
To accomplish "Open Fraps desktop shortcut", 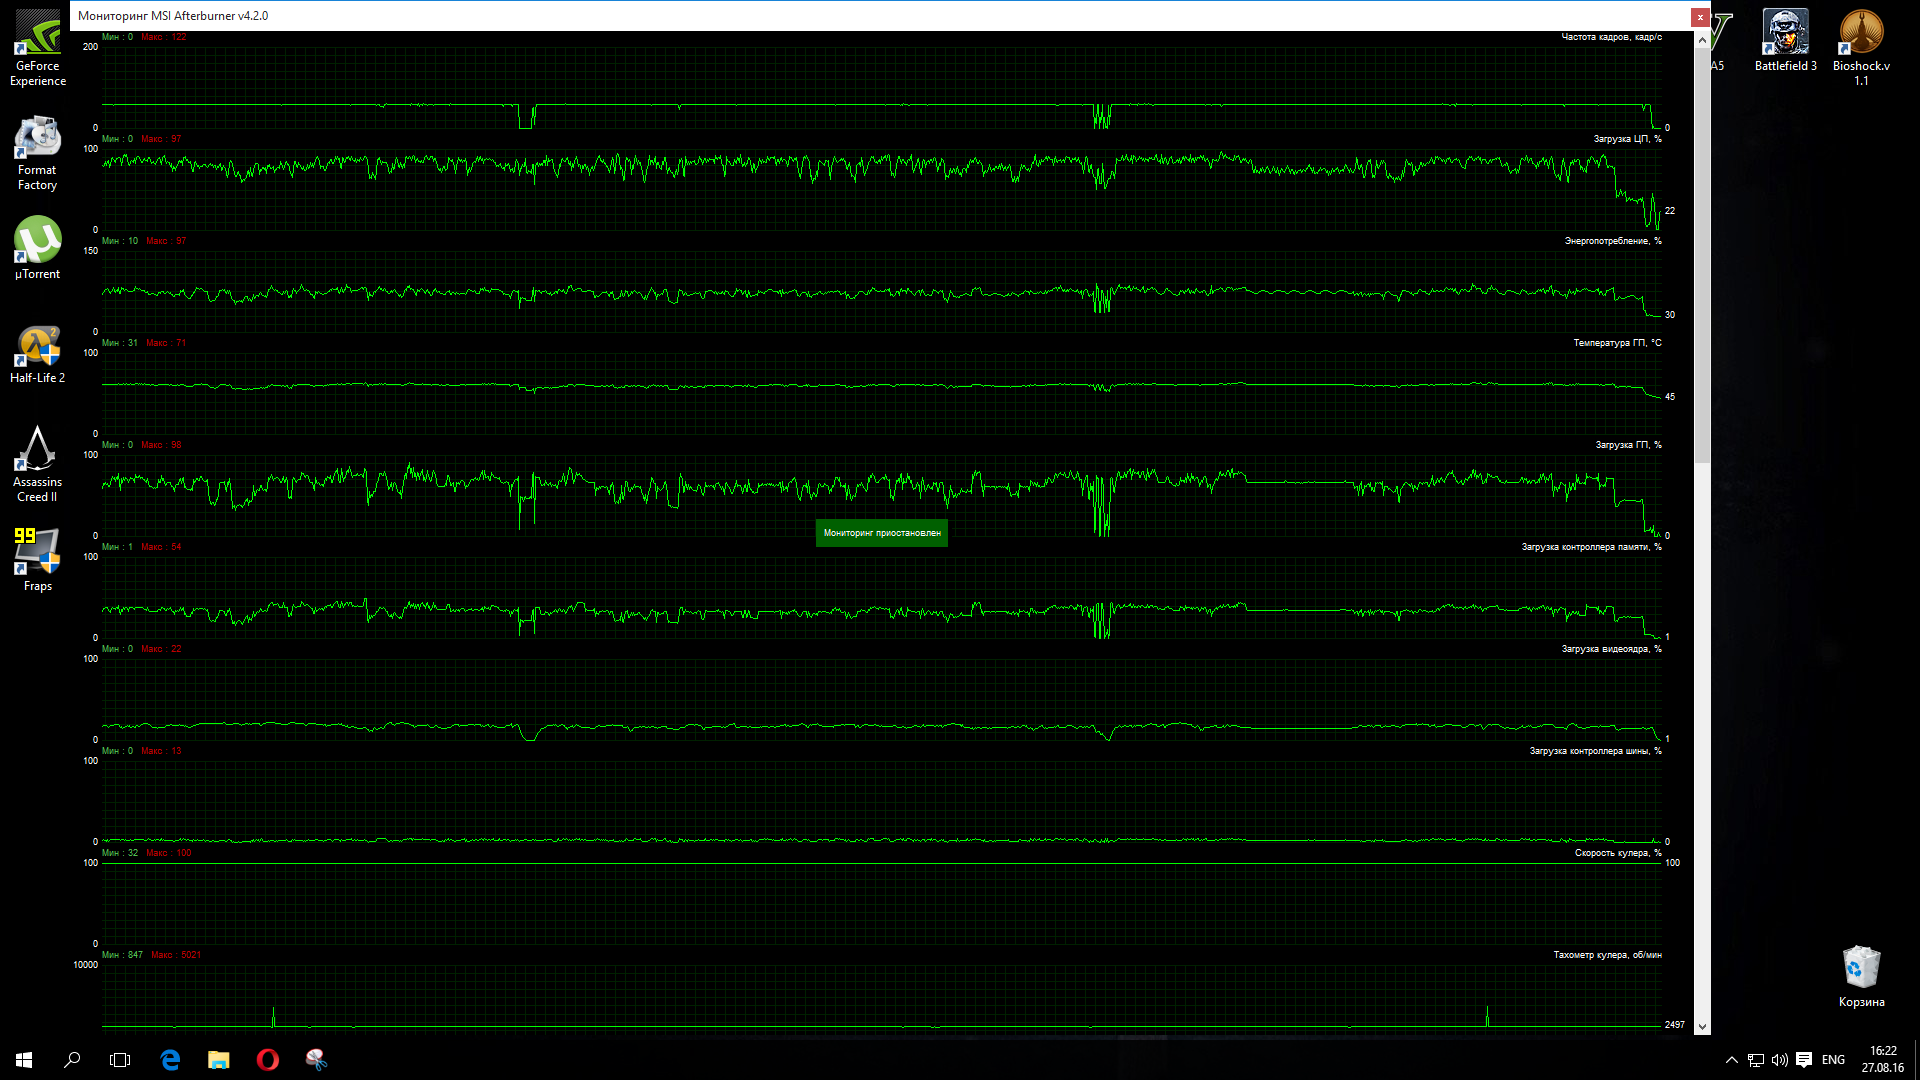I will coord(37,552).
